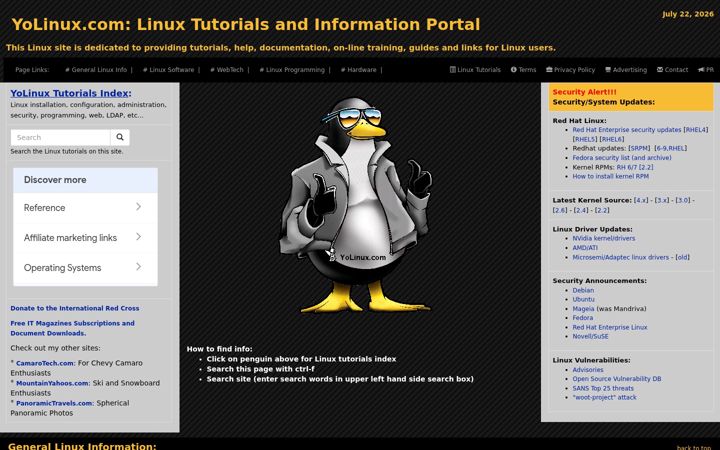Click the Discover more header
The height and width of the screenshot is (450, 720).
[x=85, y=180]
